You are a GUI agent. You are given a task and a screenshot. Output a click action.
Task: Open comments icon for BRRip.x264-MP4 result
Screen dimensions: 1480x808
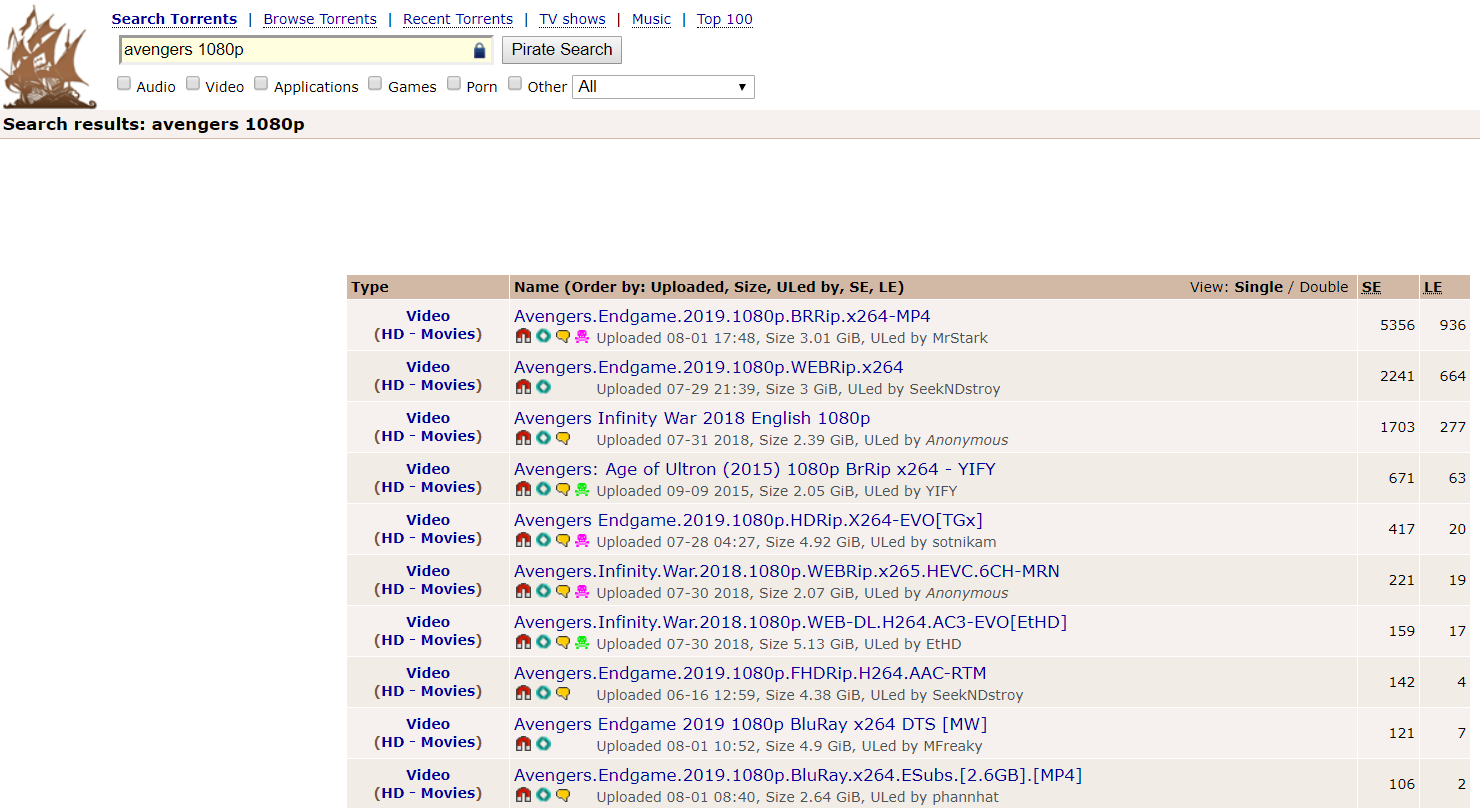(x=563, y=337)
